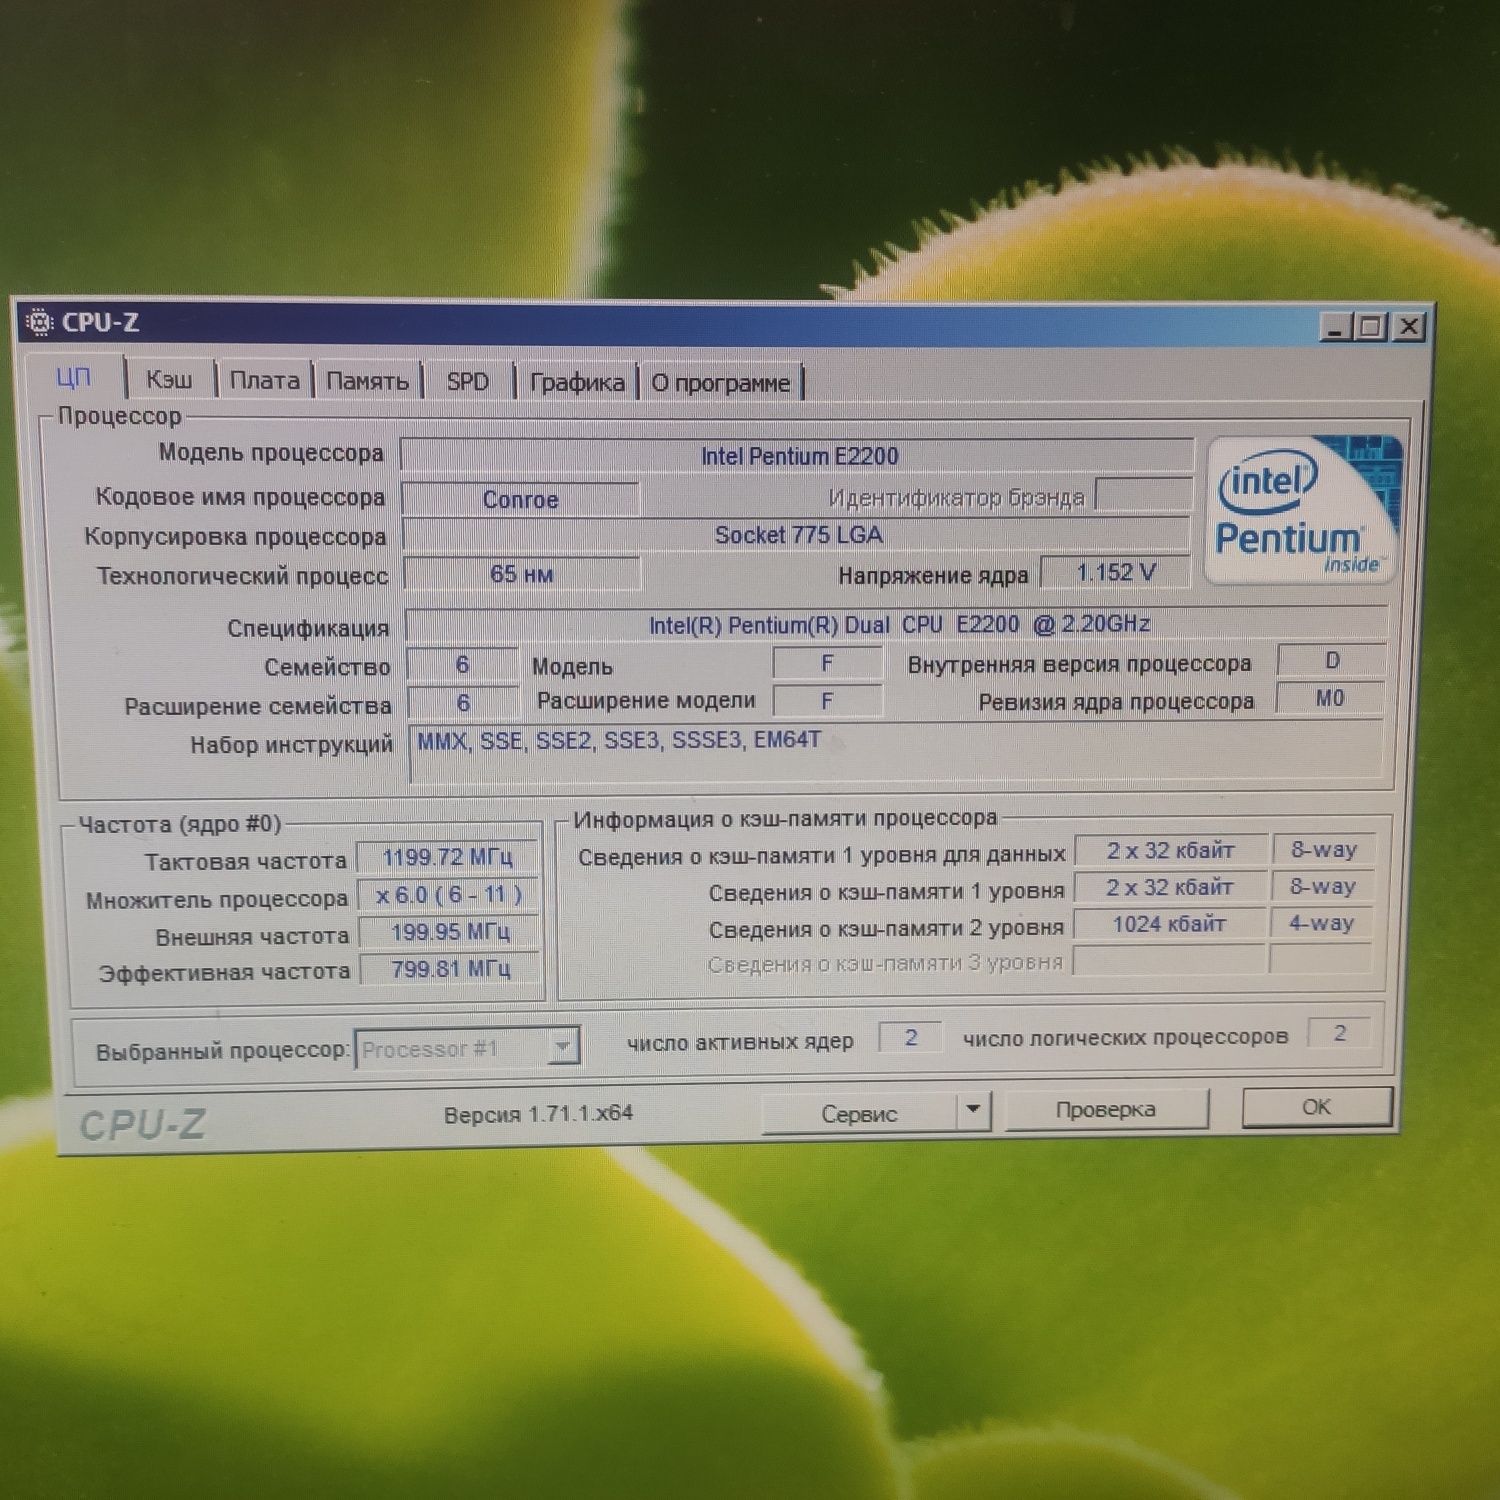
Task: Click the CPU-Z title bar icon
Action: (x=39, y=323)
